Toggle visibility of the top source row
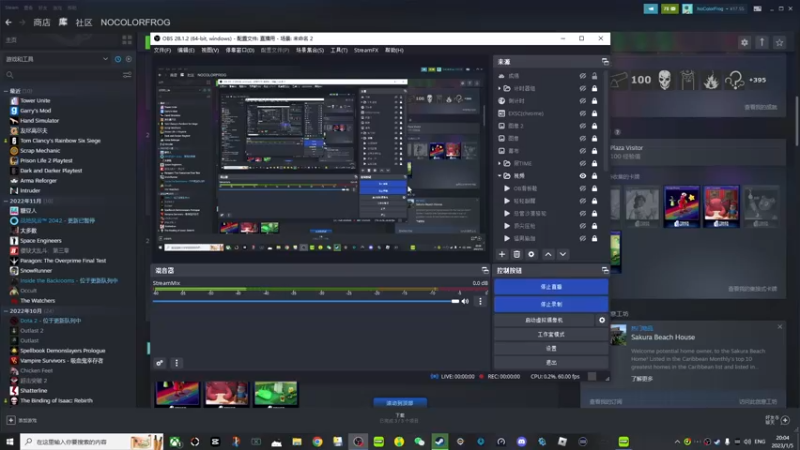 (582, 76)
